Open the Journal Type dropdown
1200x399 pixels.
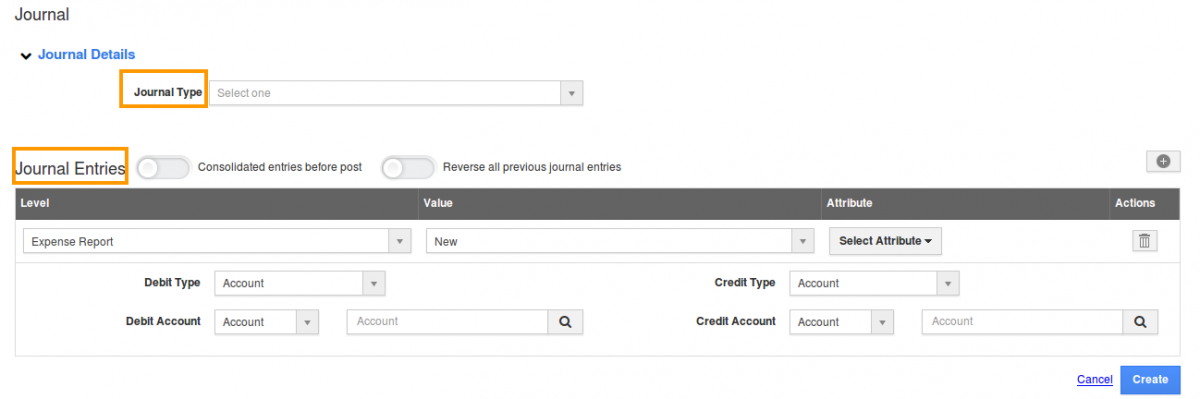pos(396,93)
